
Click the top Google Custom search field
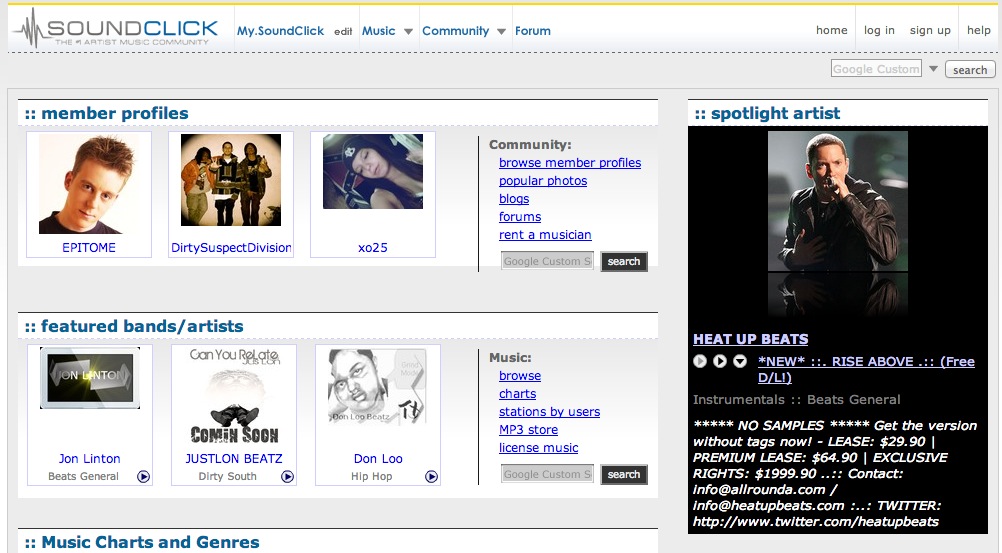click(876, 68)
